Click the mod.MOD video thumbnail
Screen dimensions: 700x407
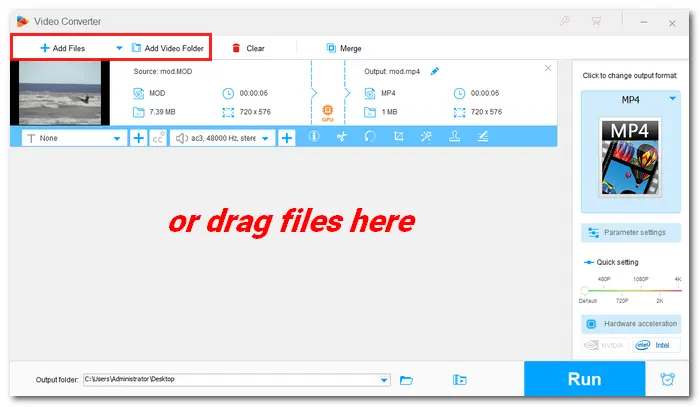click(60, 93)
